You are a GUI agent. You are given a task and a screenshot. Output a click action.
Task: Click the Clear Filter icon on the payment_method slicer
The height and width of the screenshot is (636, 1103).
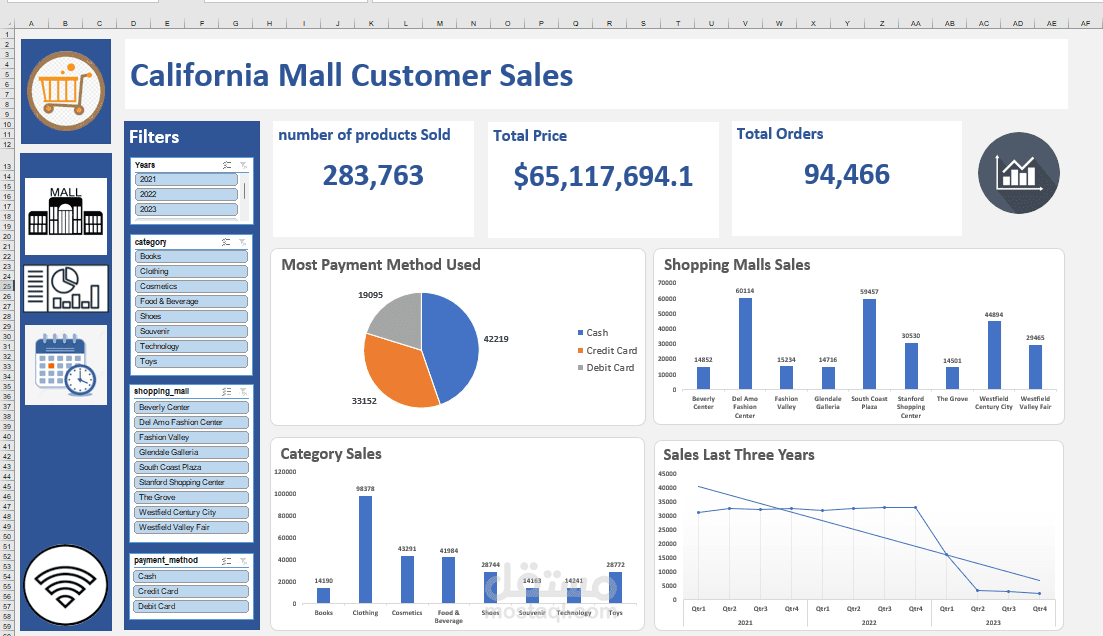point(243,560)
